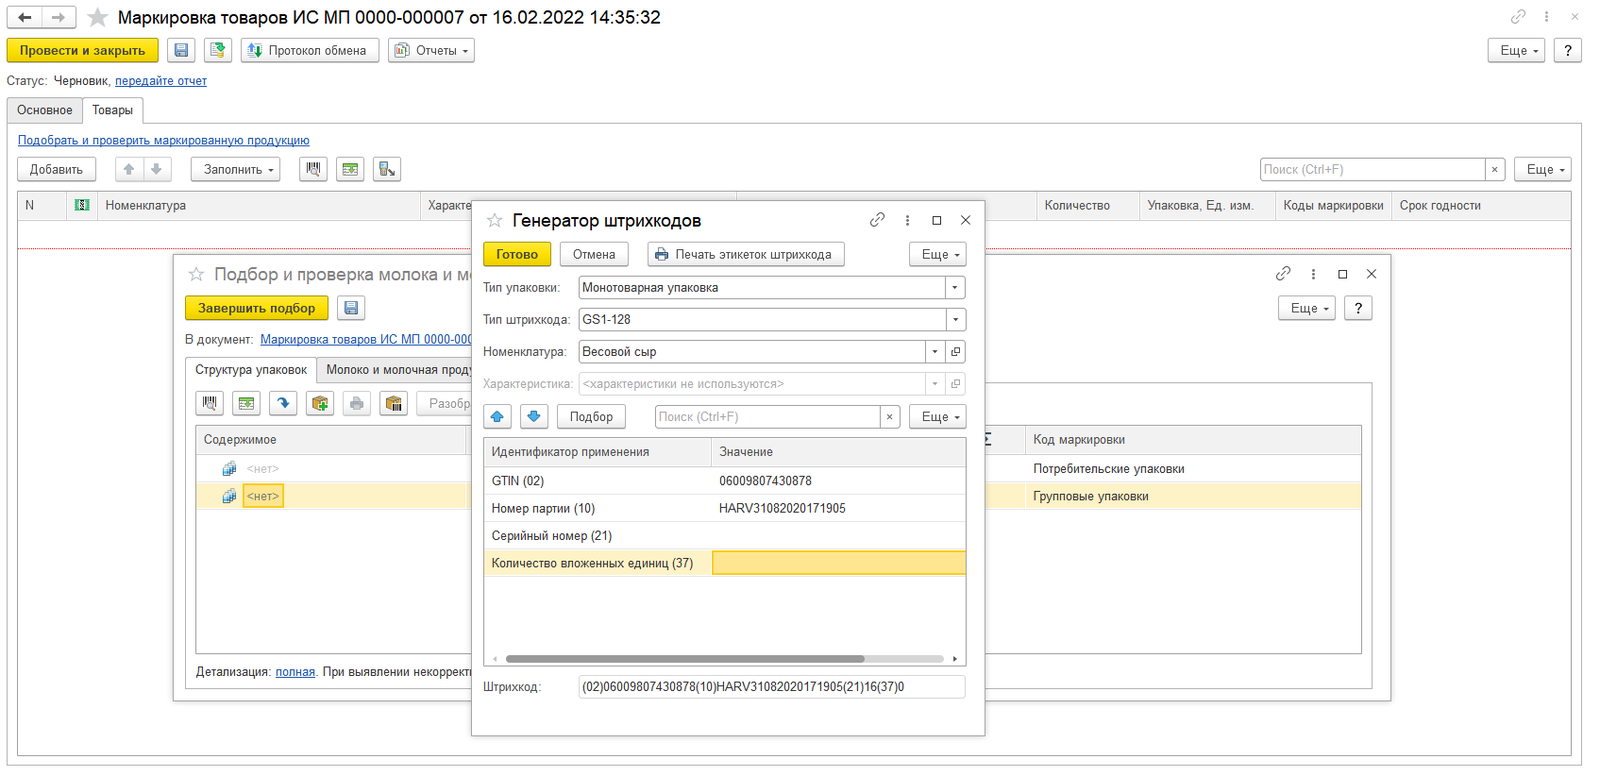Image resolution: width=1600 pixels, height=776 pixels.
Task: Click Печать этикеток штрихкода button
Action: click(746, 254)
